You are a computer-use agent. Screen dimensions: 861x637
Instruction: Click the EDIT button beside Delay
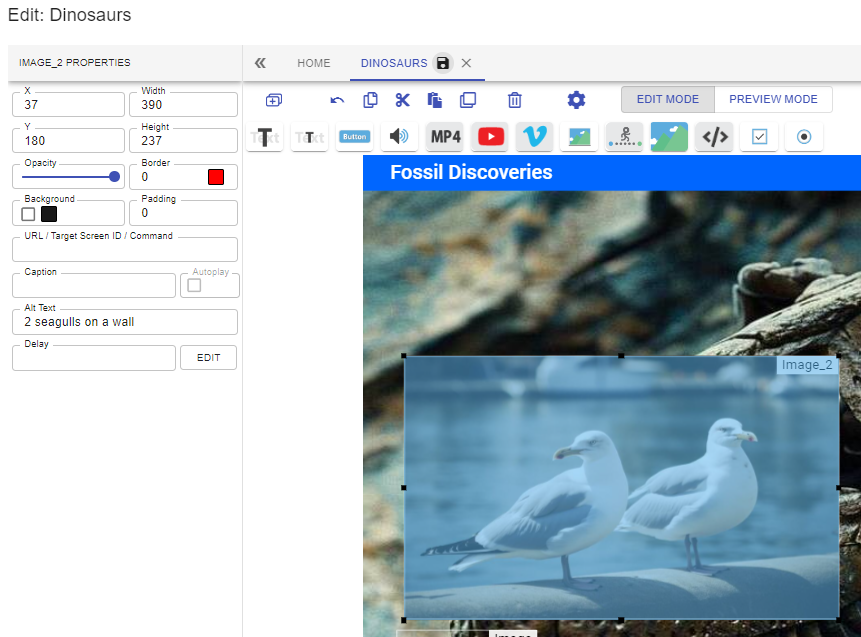(x=209, y=357)
